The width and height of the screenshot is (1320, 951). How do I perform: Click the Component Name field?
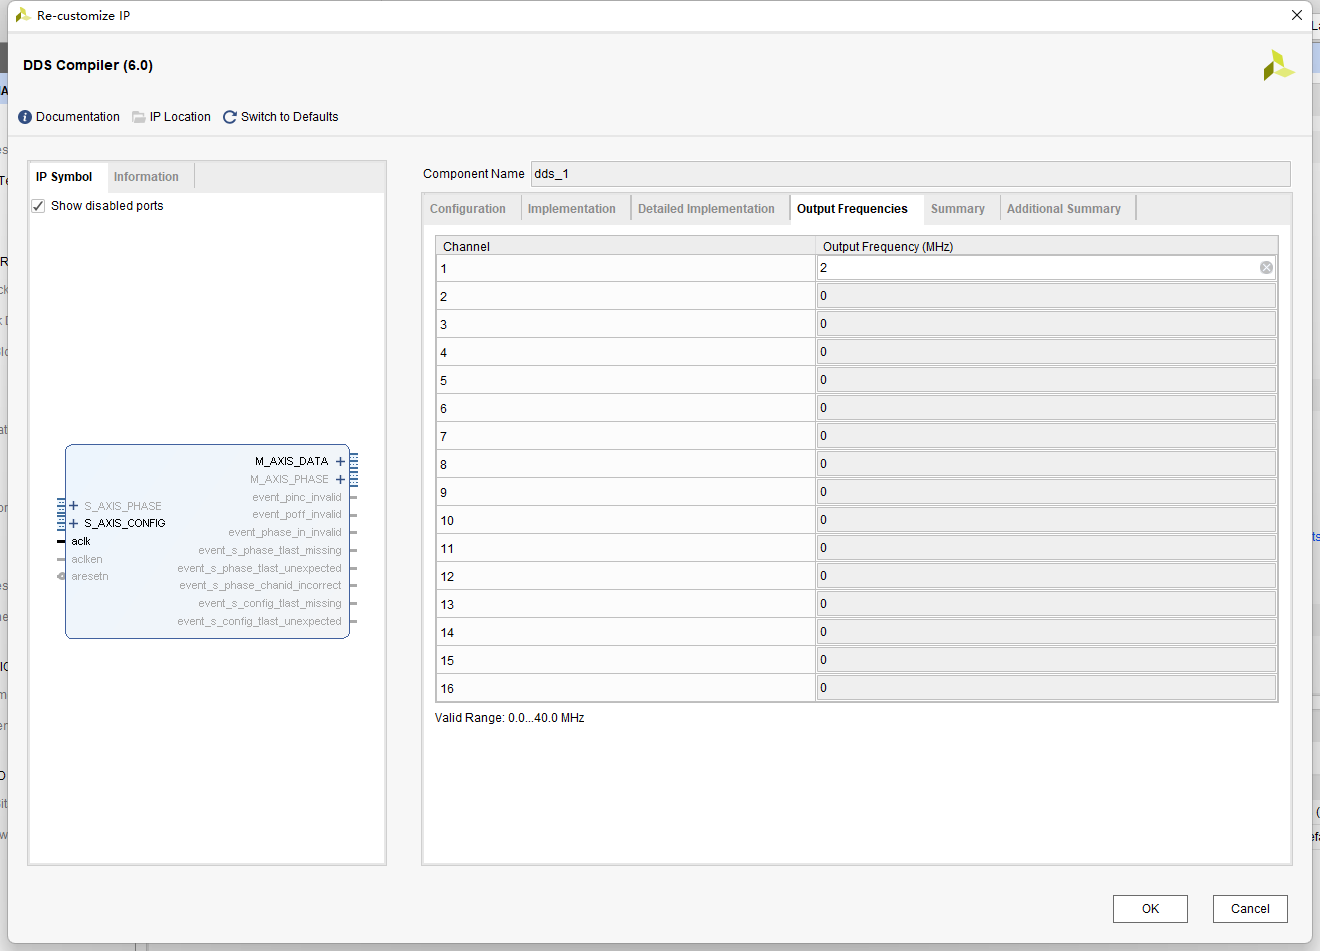[910, 174]
